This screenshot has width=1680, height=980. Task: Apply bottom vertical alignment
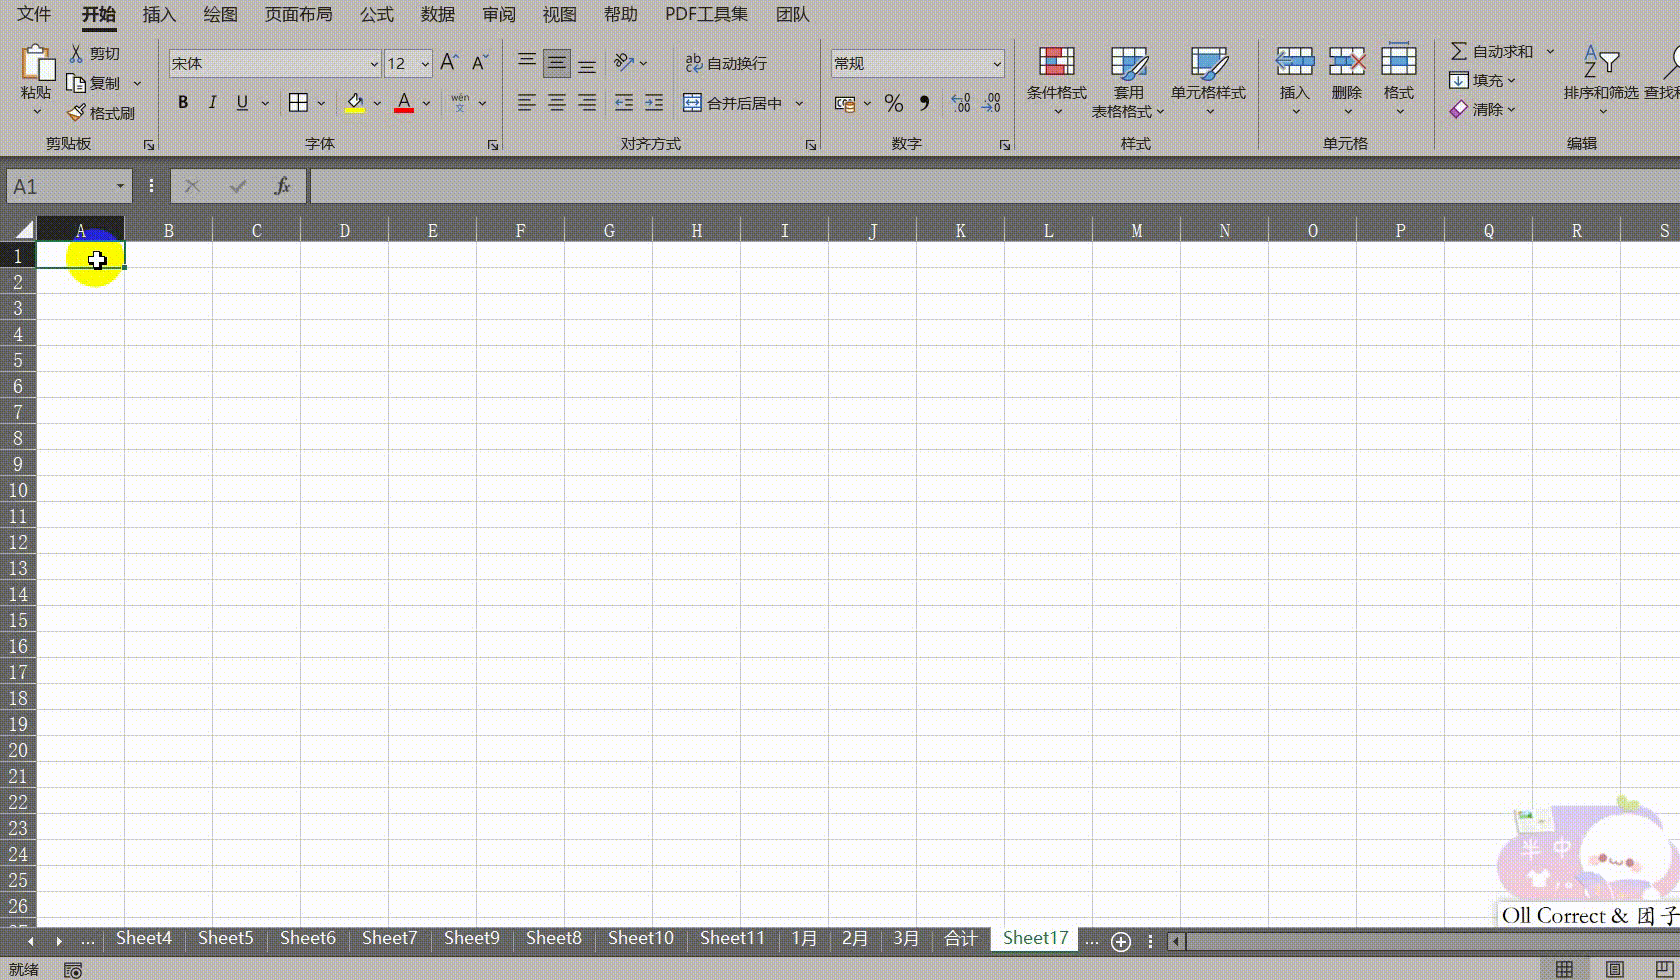click(x=587, y=63)
